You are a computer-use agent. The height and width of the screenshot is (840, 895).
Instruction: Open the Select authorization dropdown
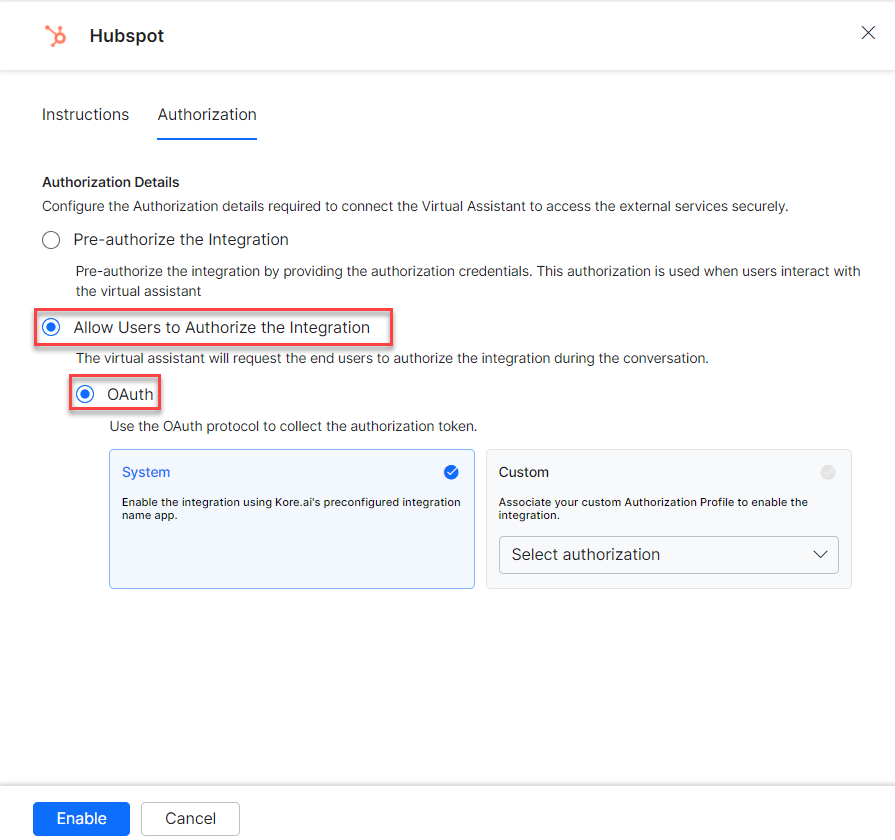668,555
